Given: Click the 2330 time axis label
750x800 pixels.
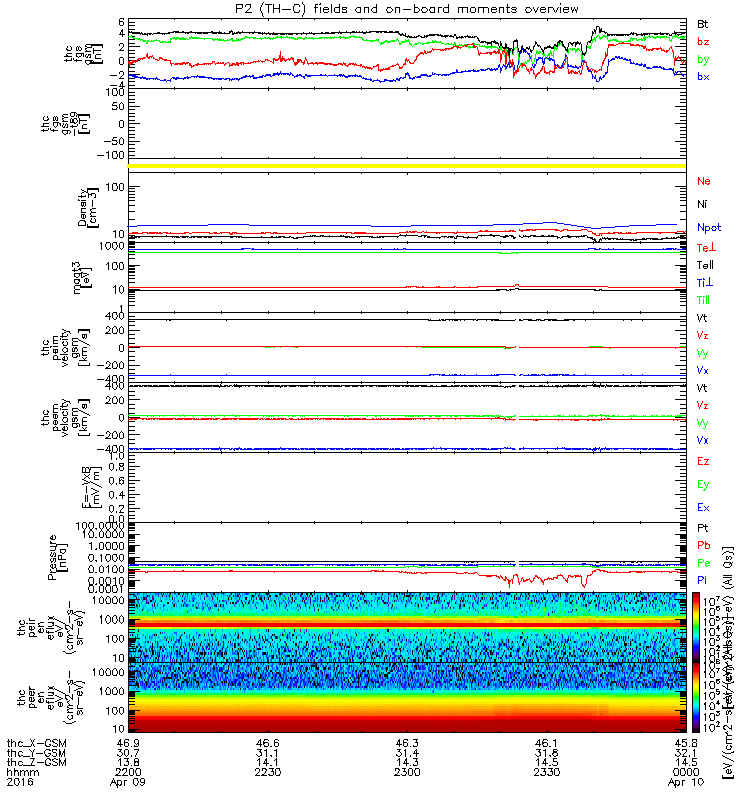Looking at the screenshot, I should pyautogui.click(x=546, y=772).
